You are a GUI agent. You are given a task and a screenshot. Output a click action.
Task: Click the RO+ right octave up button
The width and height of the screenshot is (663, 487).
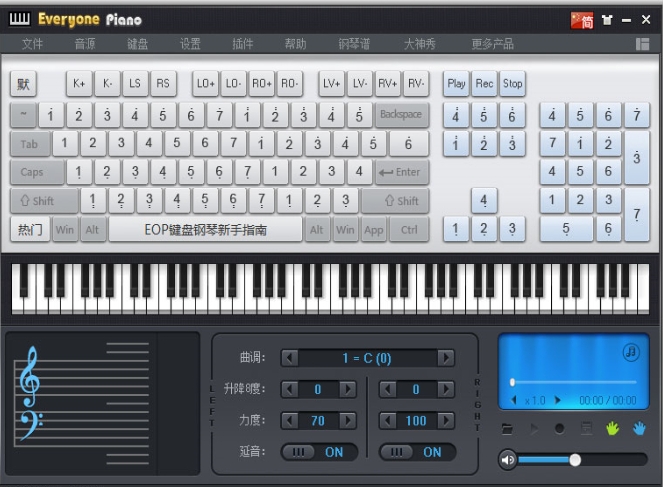pos(262,84)
